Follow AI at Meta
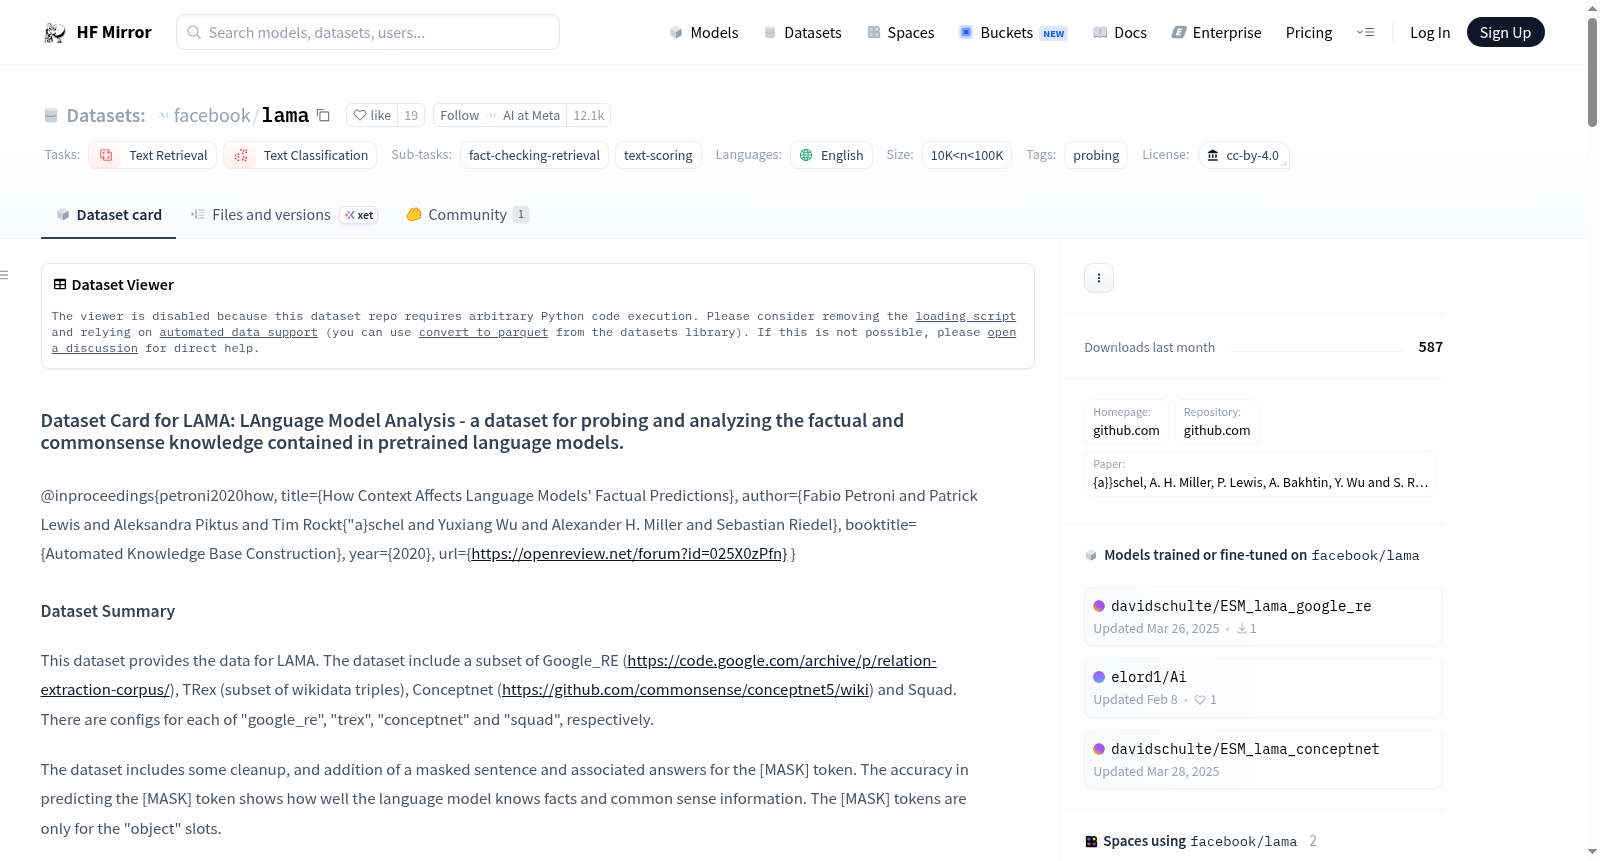The height and width of the screenshot is (861, 1600). [500, 115]
